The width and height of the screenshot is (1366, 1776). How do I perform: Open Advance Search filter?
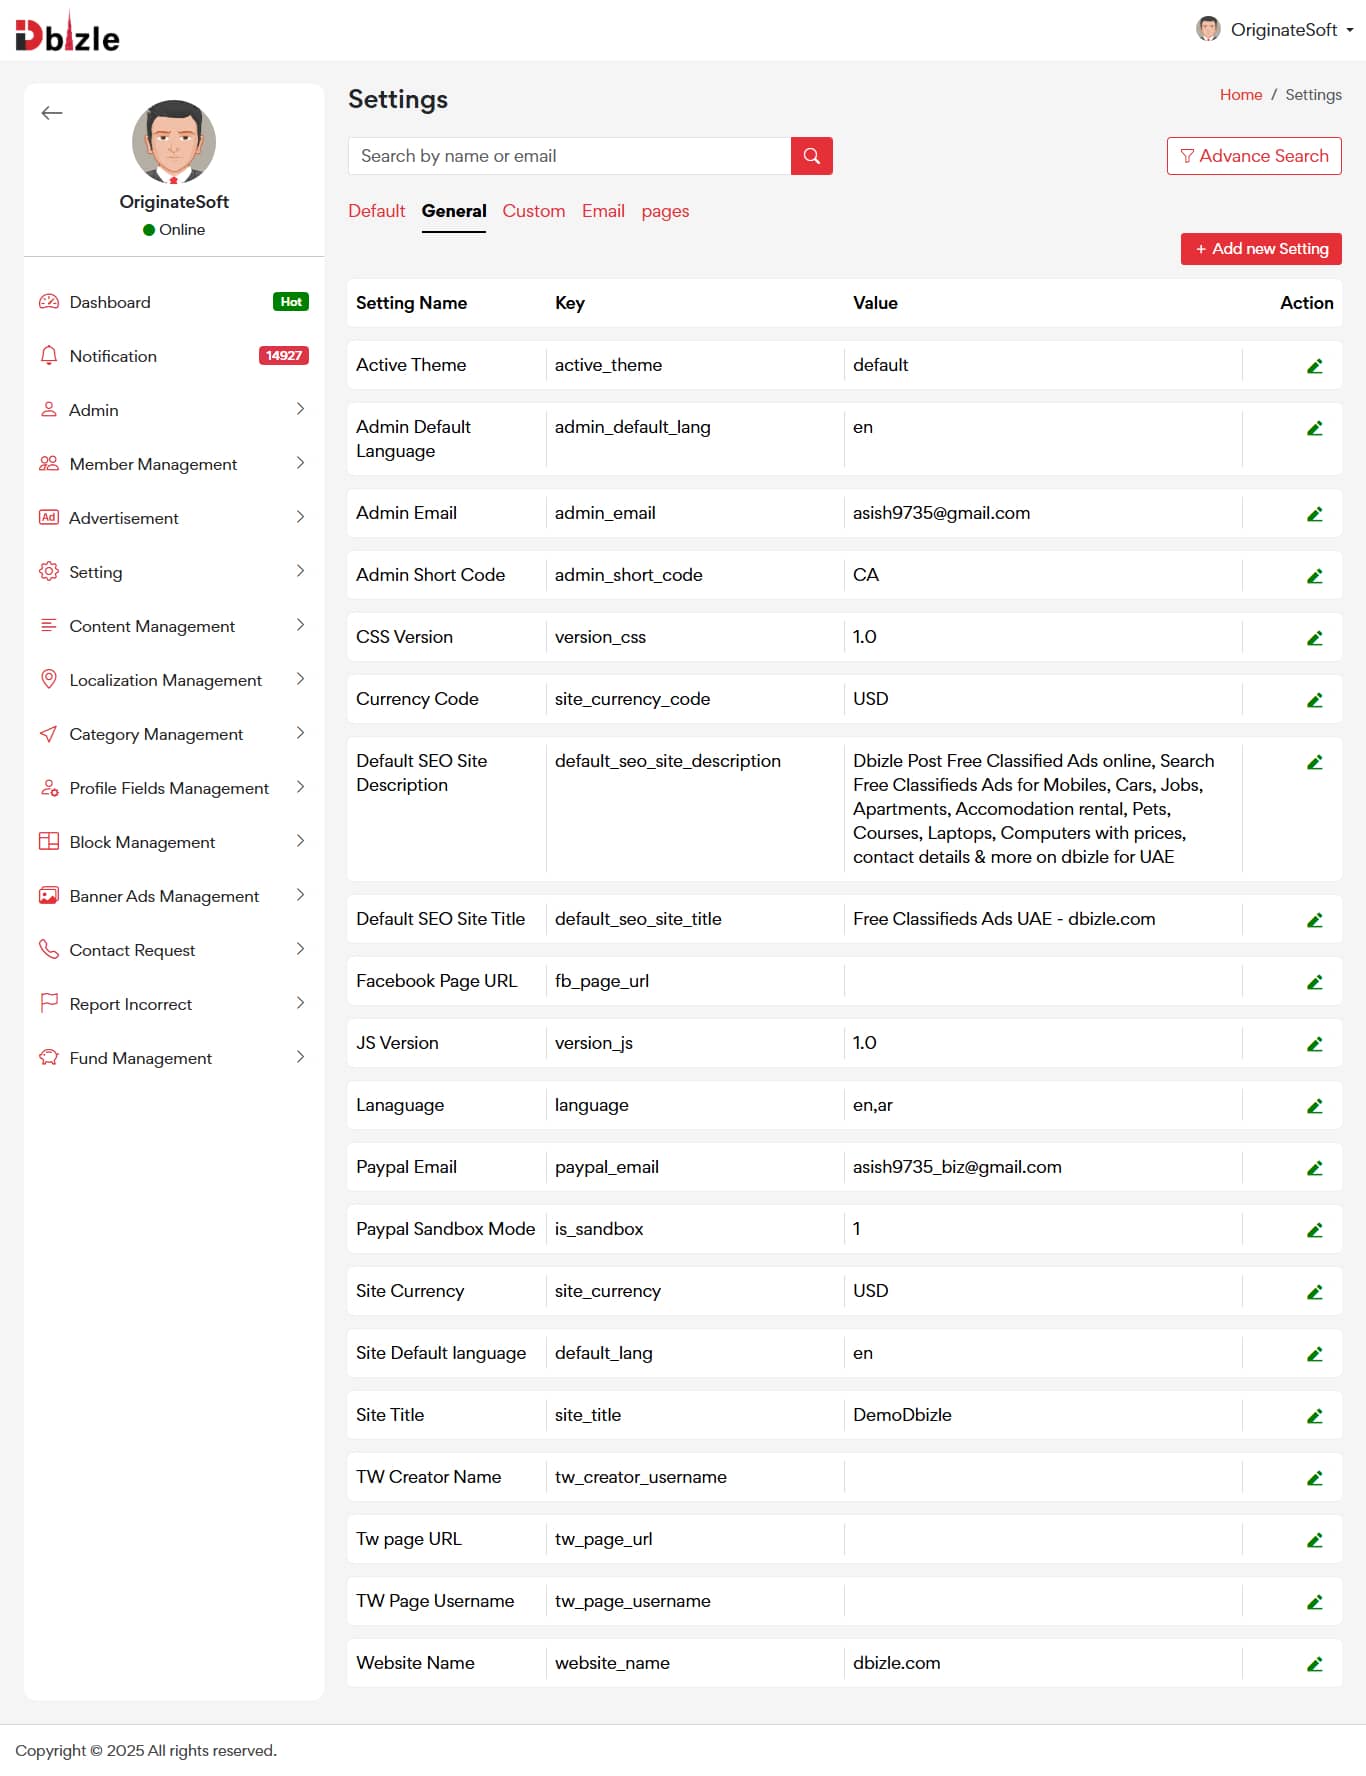1253,156
